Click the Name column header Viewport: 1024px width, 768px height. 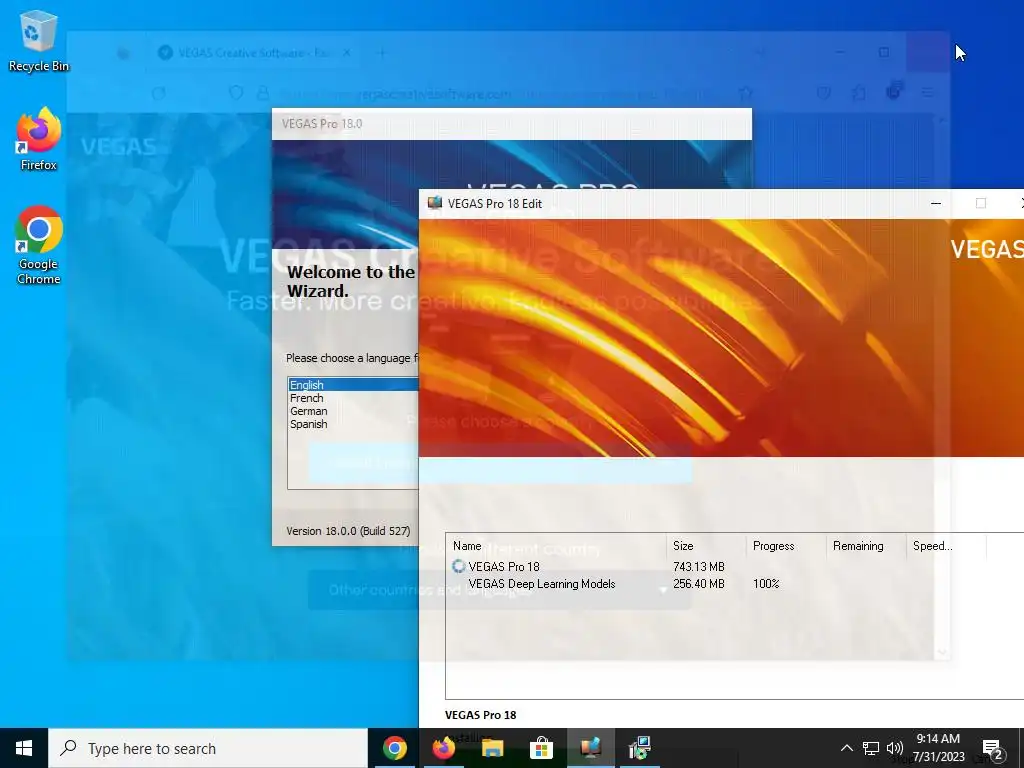556,546
